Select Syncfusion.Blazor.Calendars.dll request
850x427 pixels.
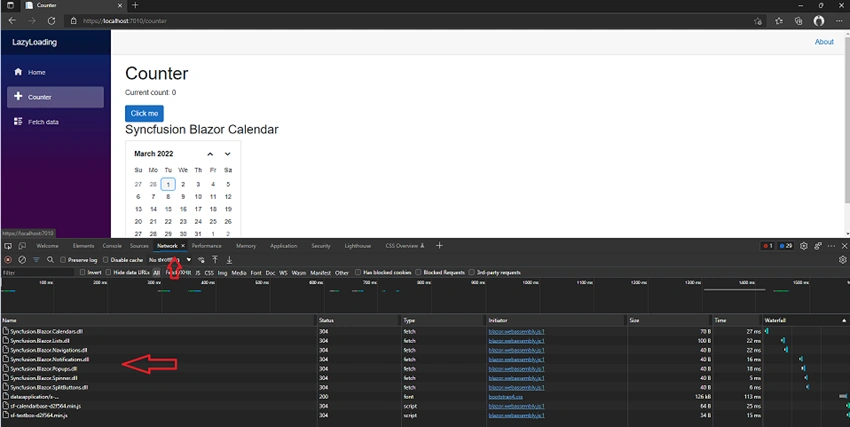point(157,331)
